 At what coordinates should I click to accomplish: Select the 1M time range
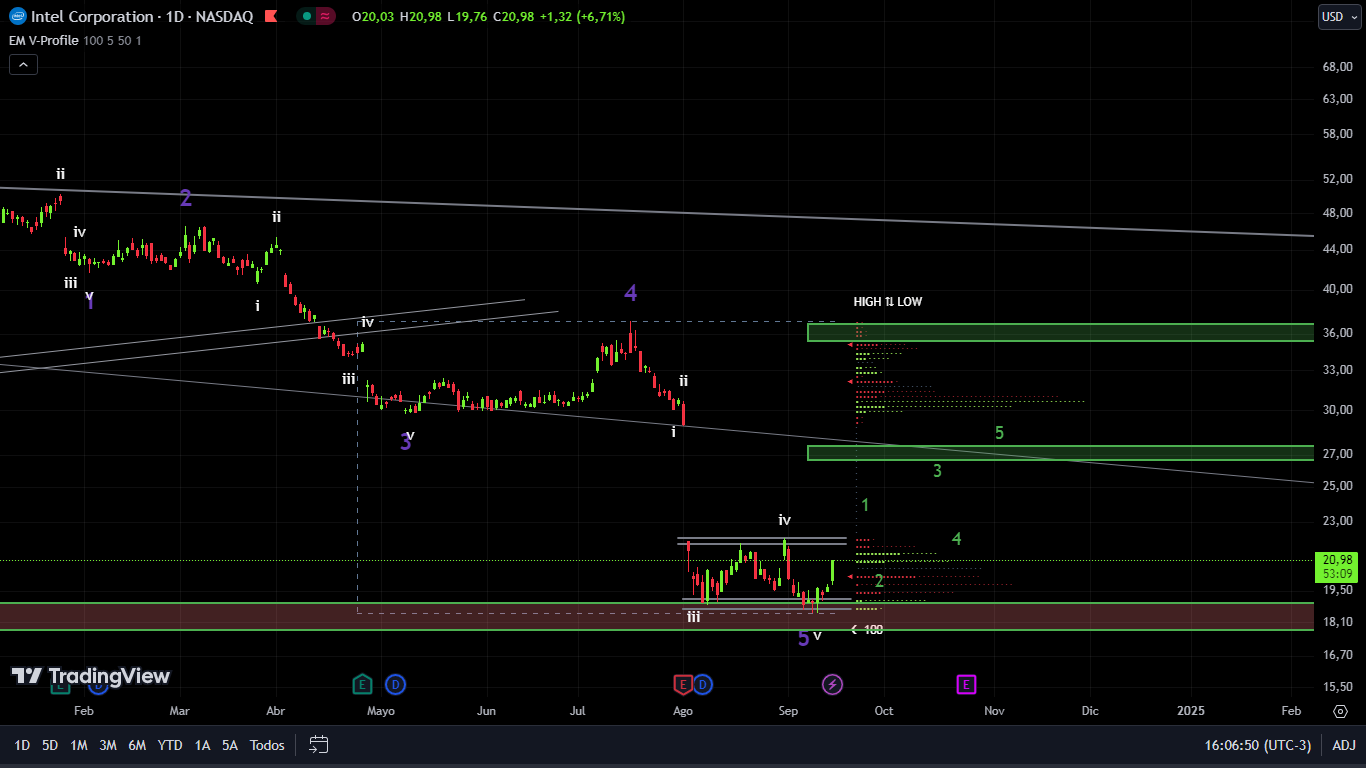(79, 745)
